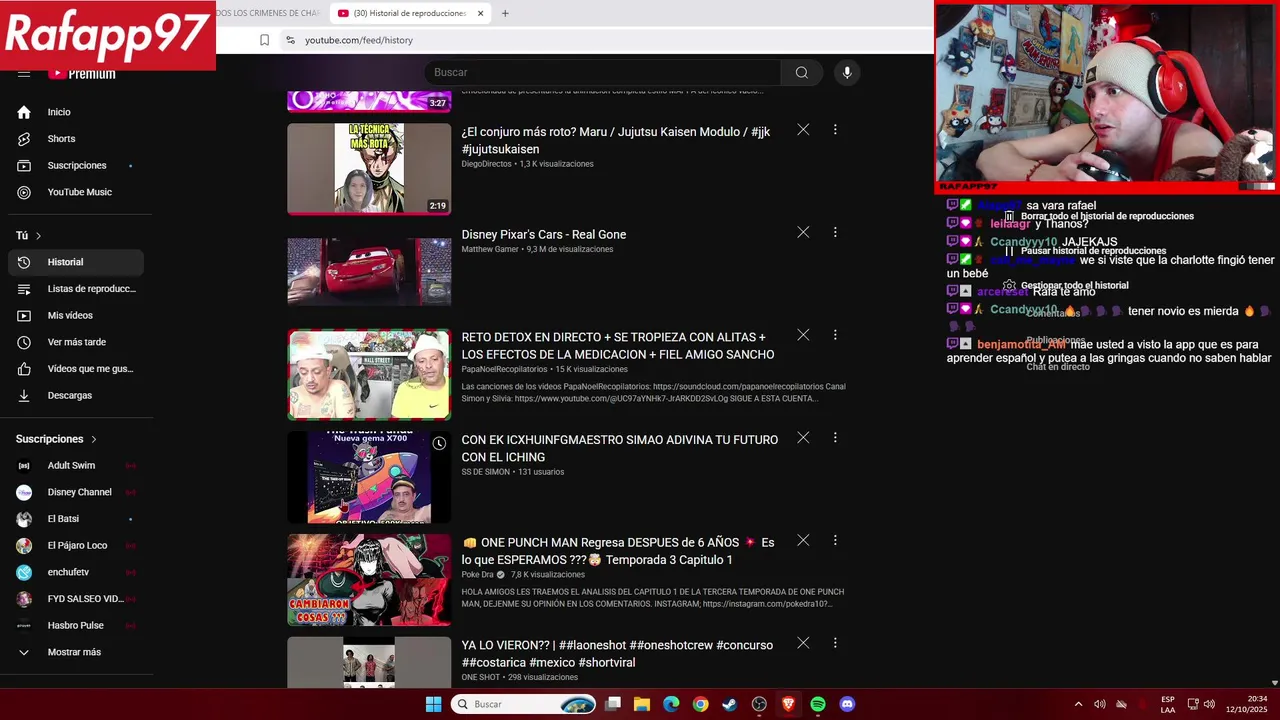Image resolution: width=1280 pixels, height=720 pixels.
Task: Open DiegoDirectos channel link
Action: click(x=486, y=164)
